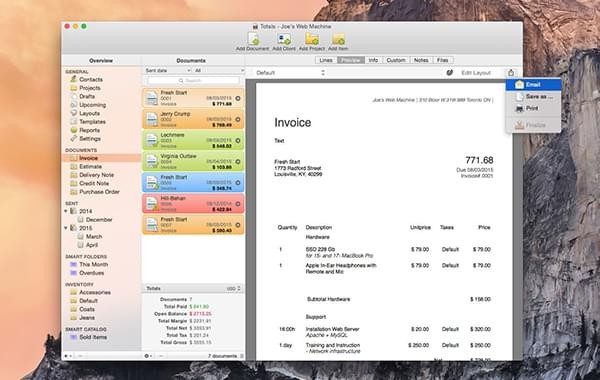The height and width of the screenshot is (380, 600).
Task: Switch to the Lines tab
Action: [x=326, y=60]
